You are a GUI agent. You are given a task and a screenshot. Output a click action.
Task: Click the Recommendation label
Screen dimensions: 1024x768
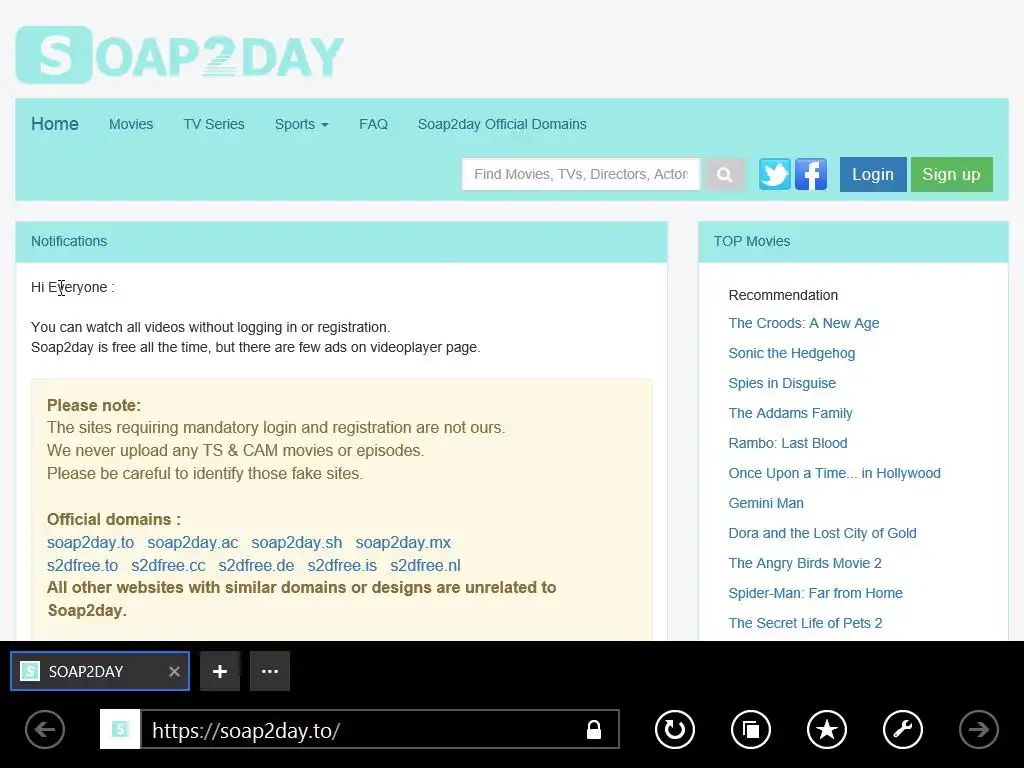[x=783, y=295]
